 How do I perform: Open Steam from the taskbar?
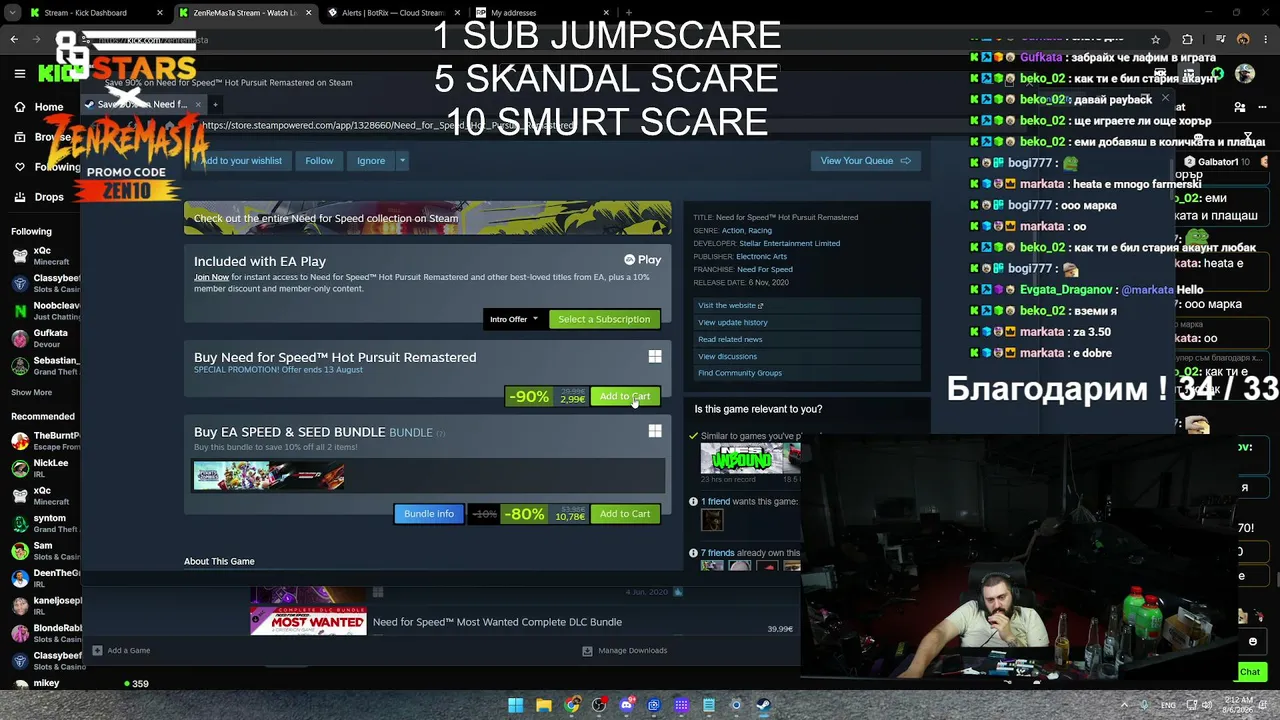[764, 705]
